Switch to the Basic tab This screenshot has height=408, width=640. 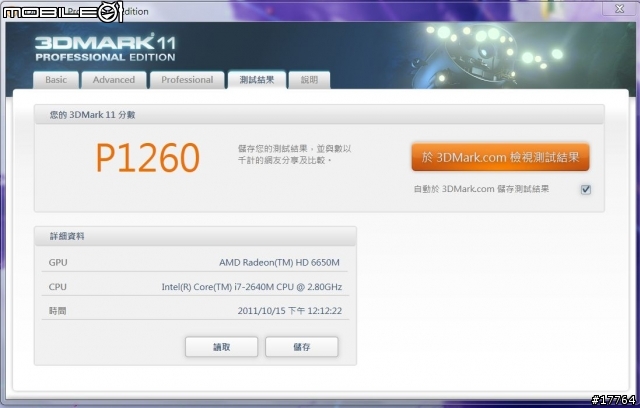click(x=56, y=80)
